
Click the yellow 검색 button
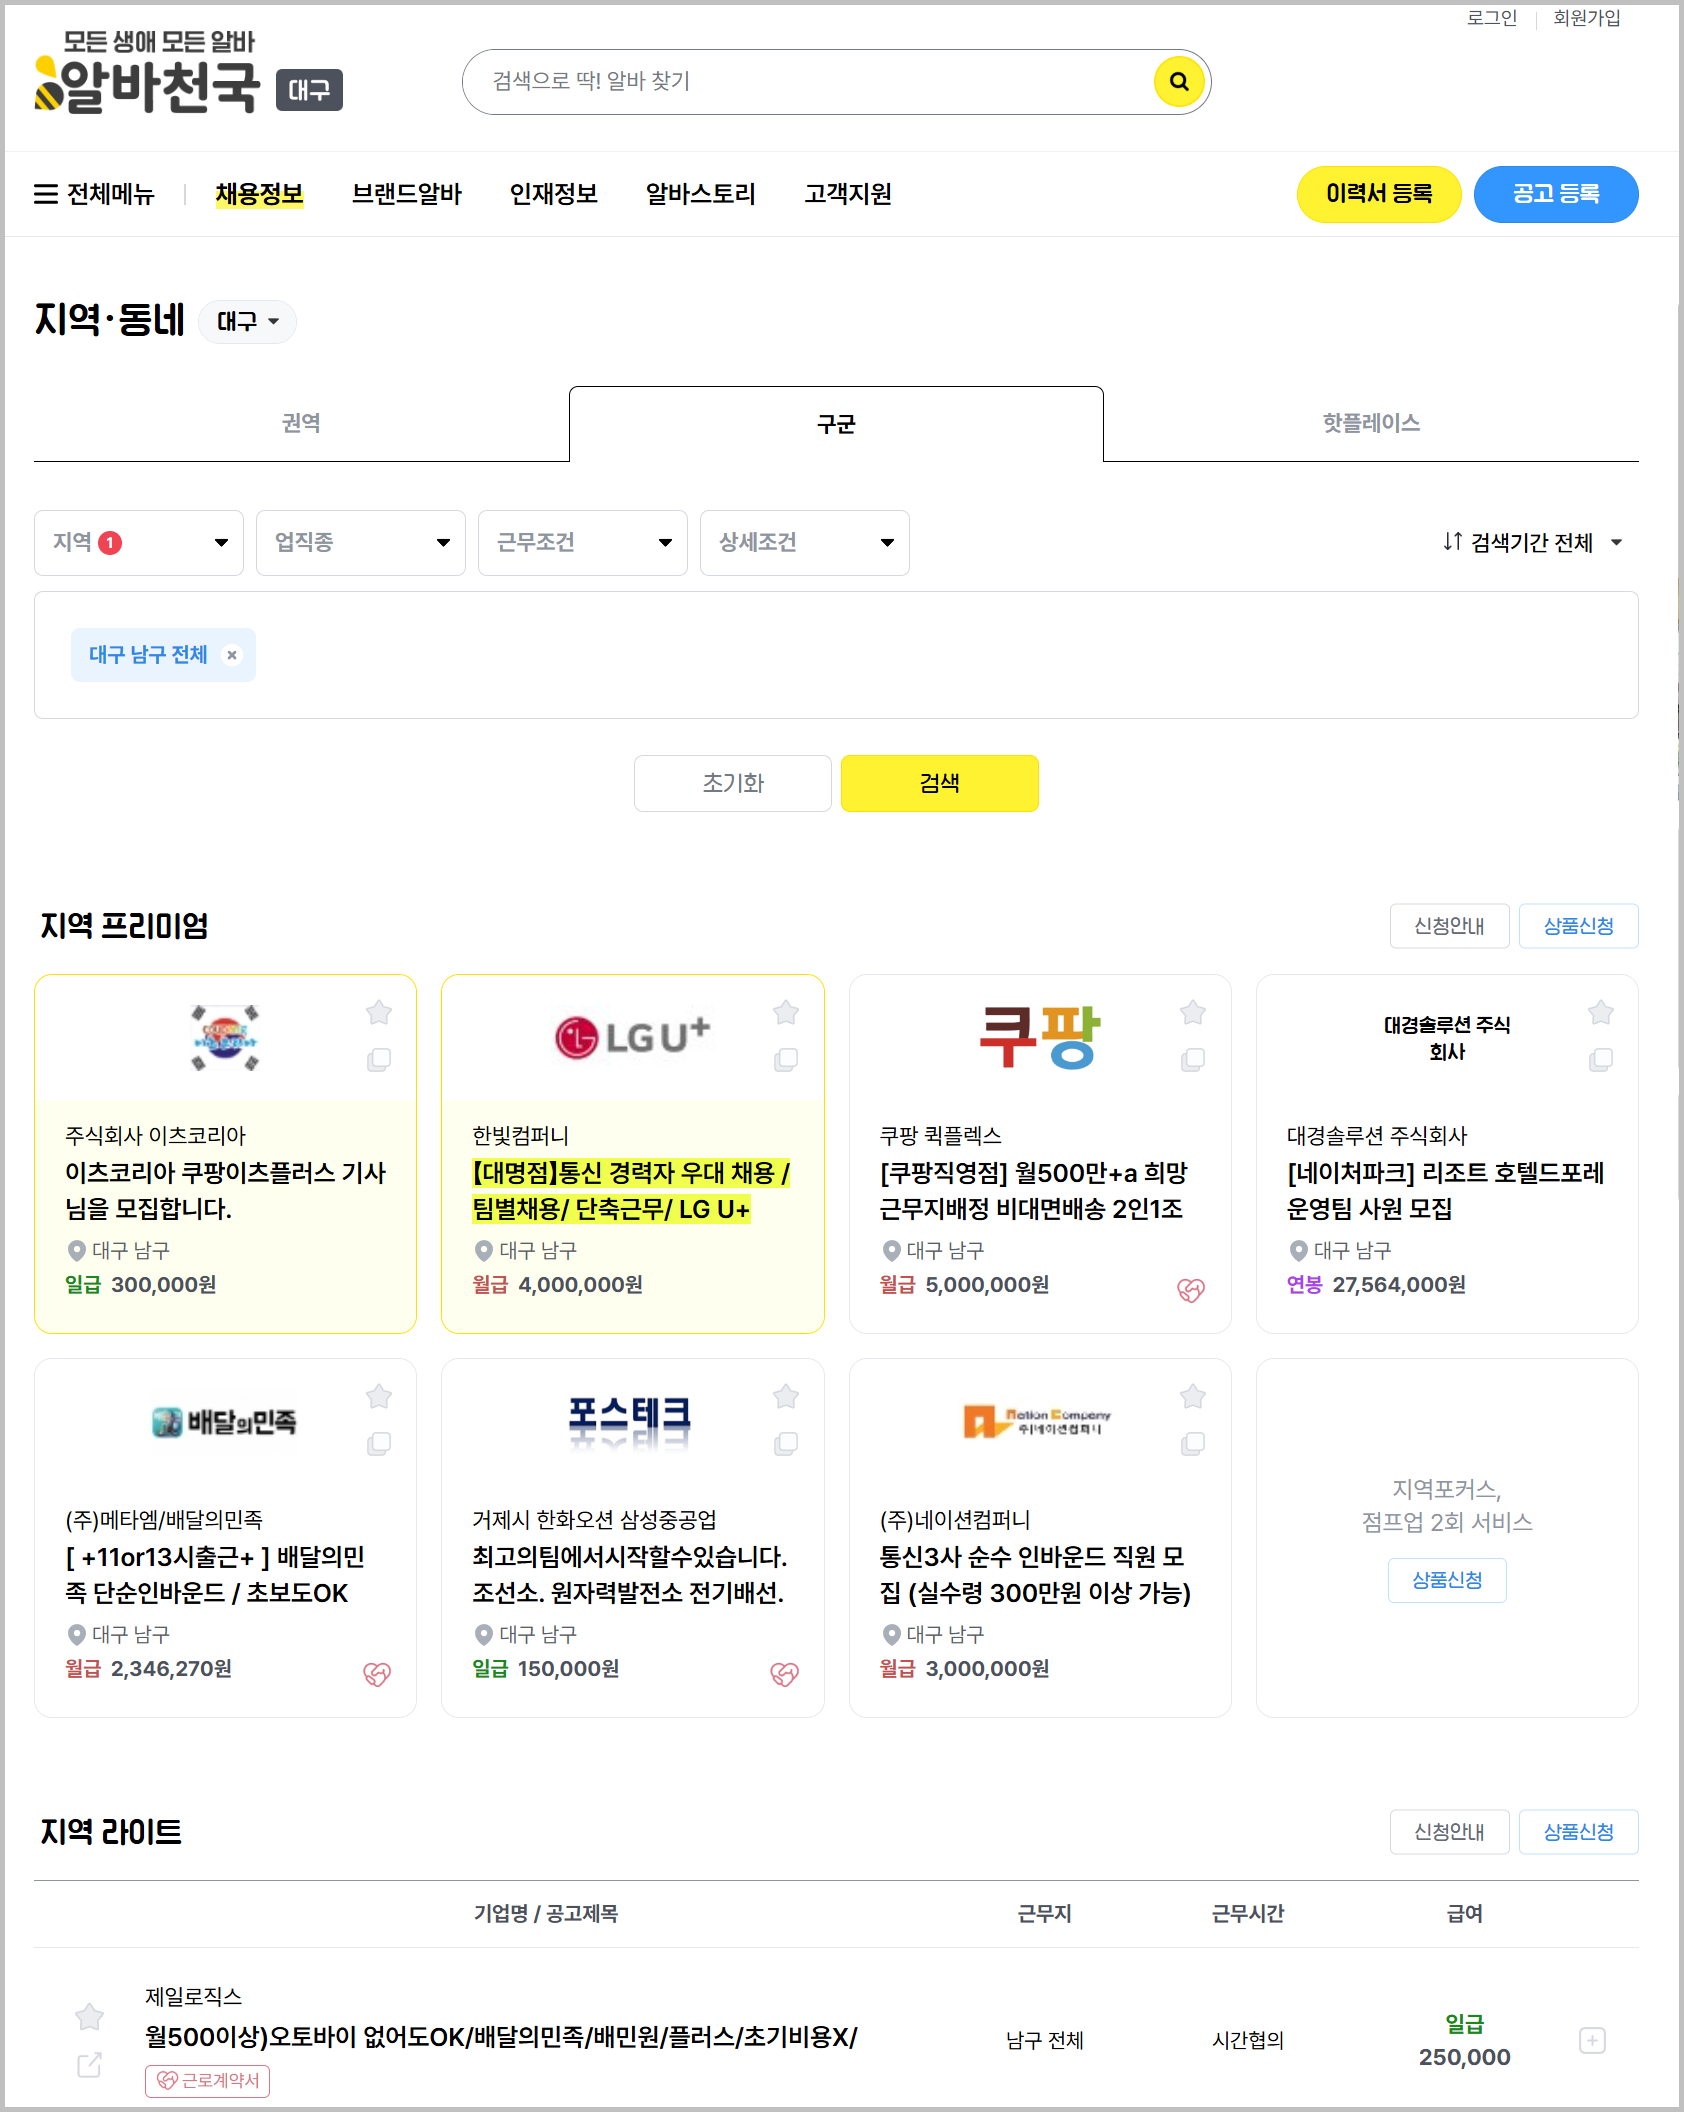point(940,783)
